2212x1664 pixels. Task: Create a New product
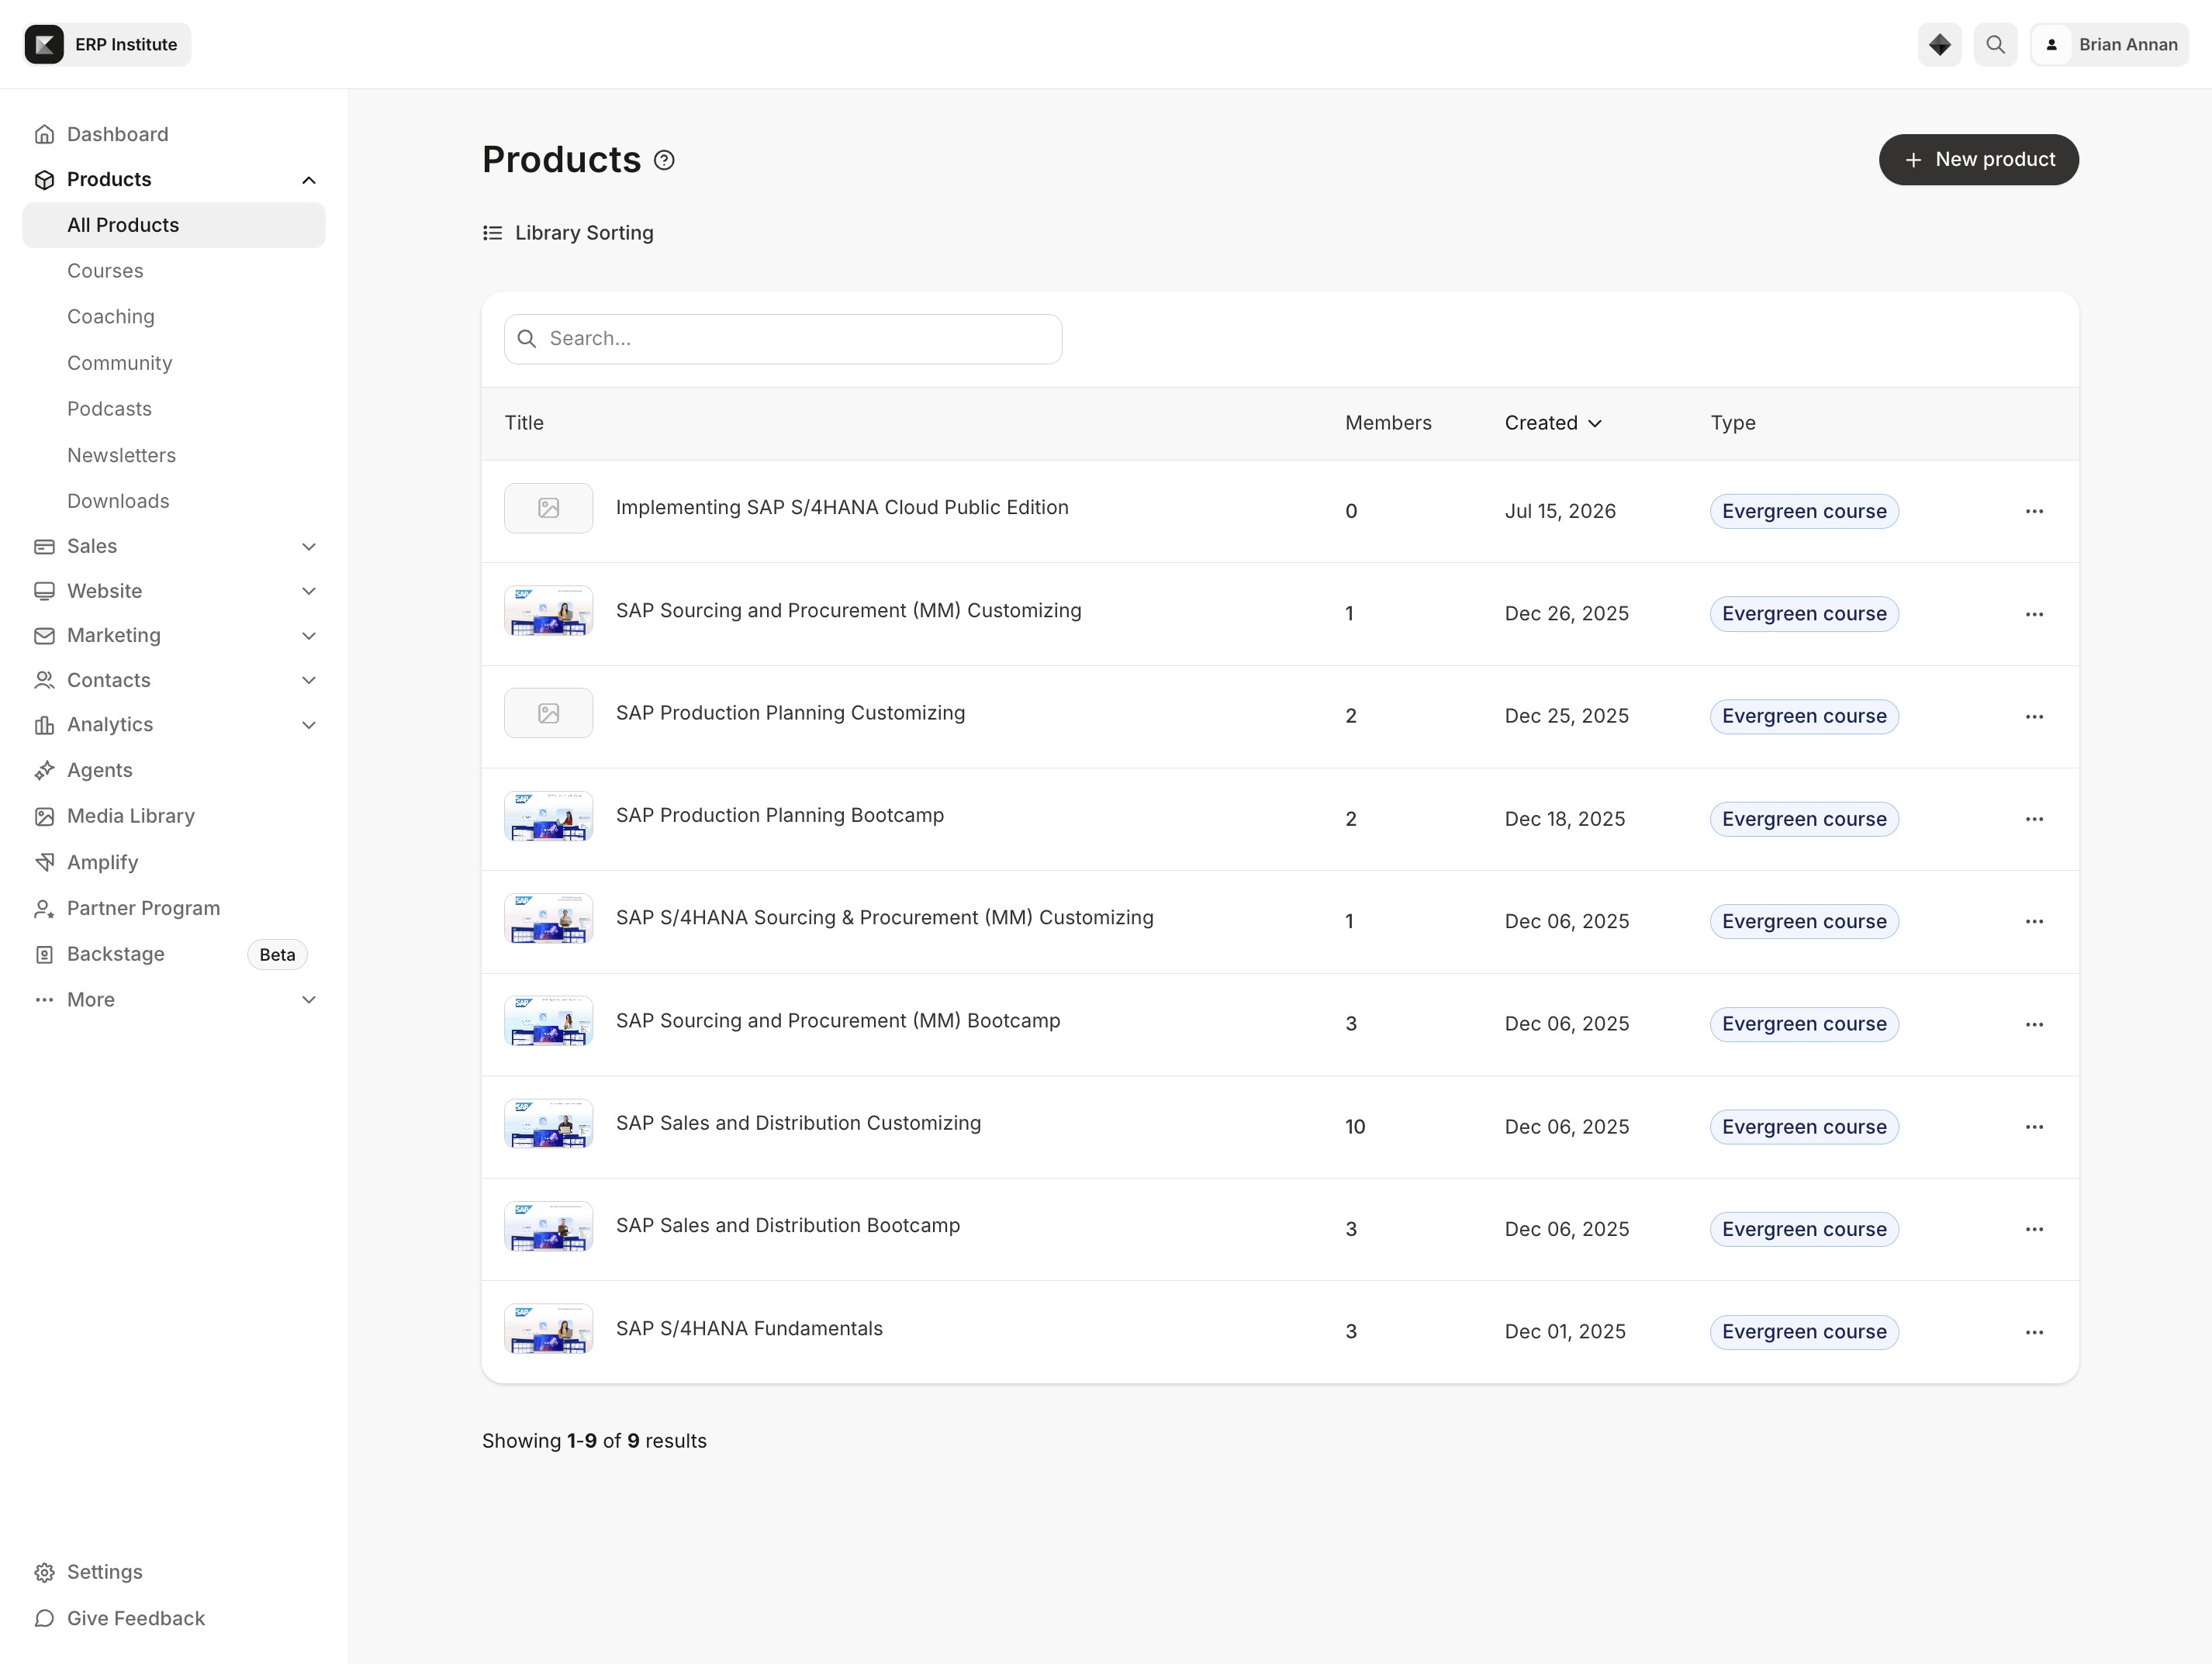click(1978, 160)
